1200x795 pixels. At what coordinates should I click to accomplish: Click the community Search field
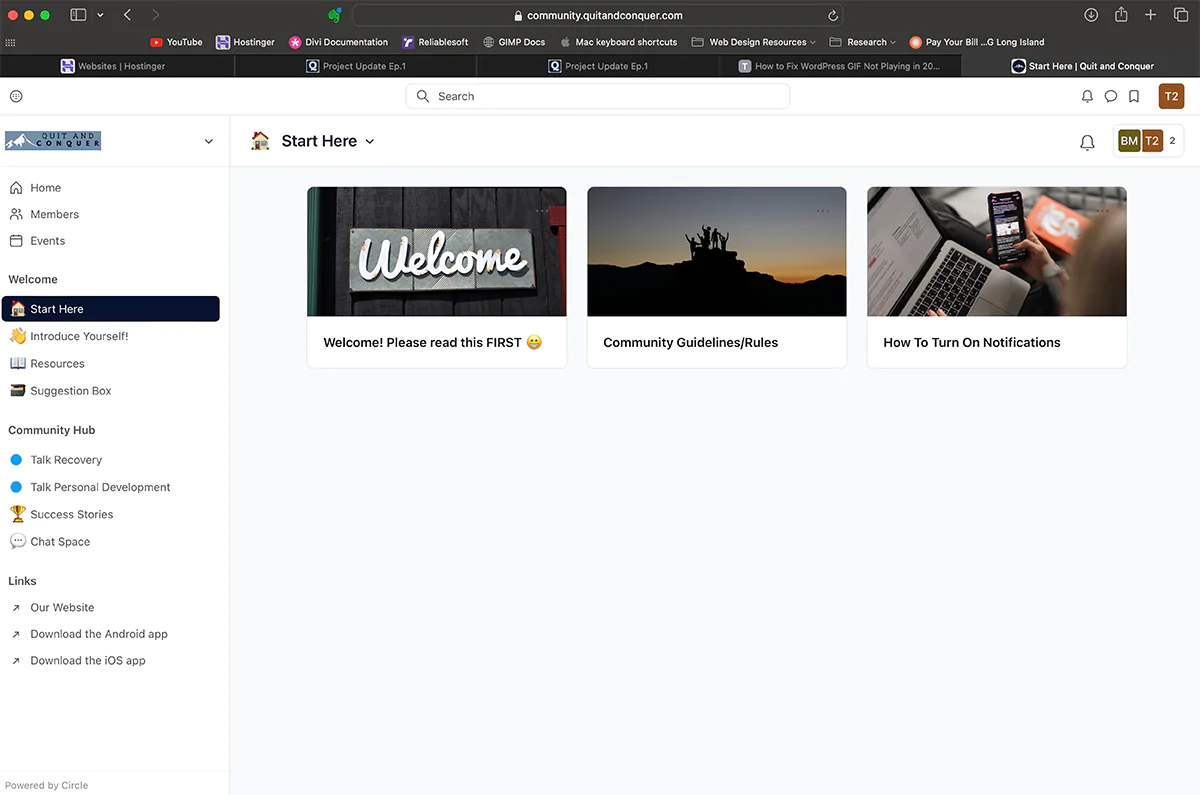click(597, 96)
